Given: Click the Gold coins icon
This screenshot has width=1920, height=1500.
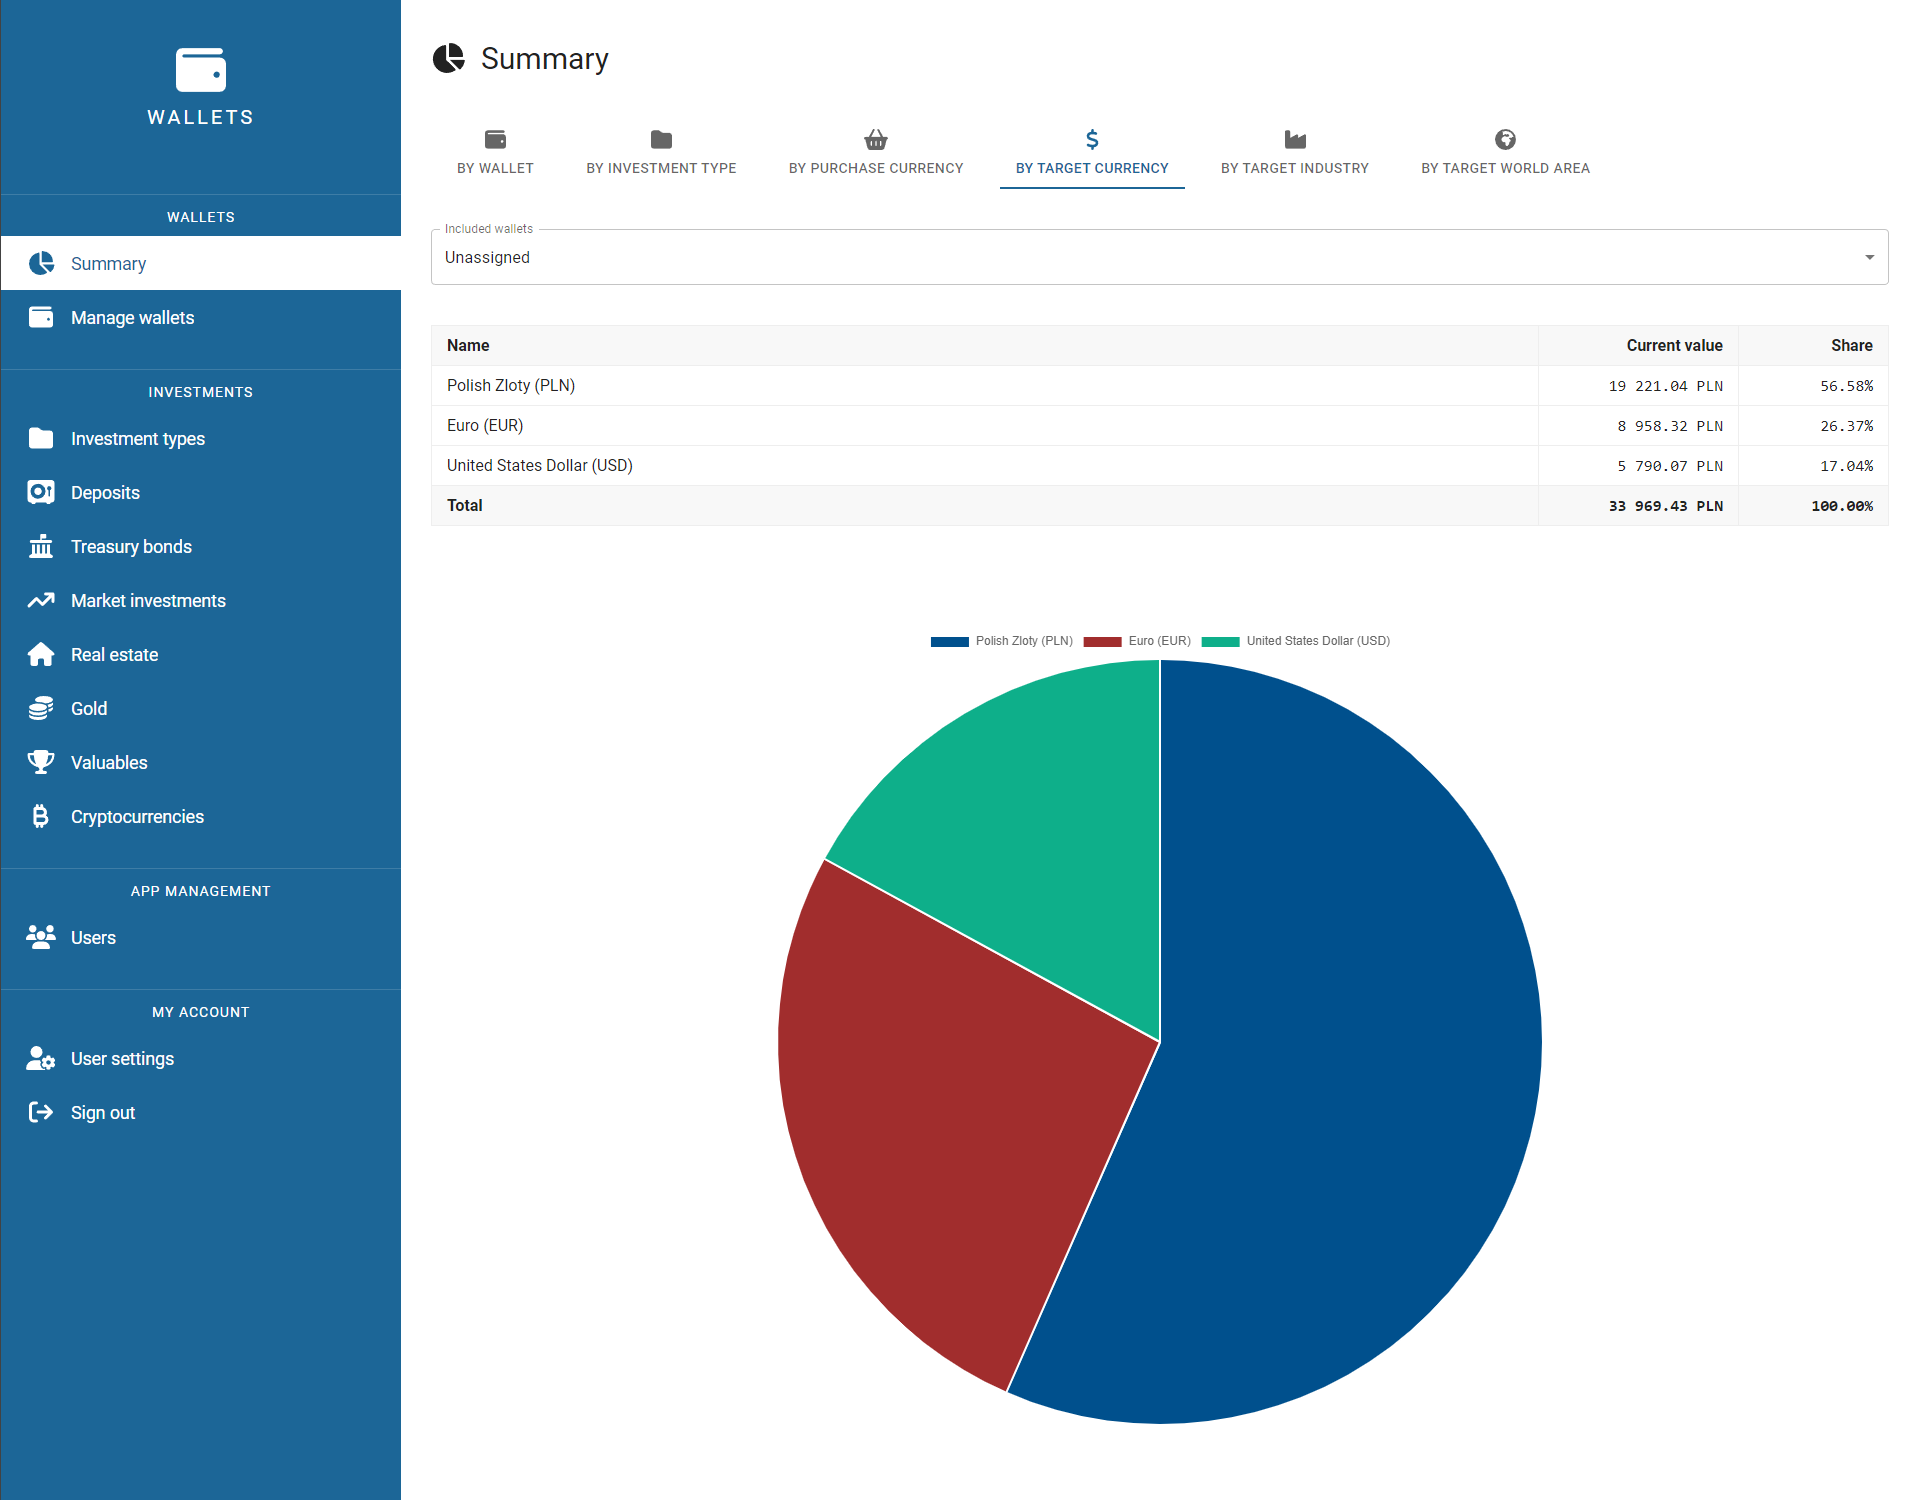Looking at the screenshot, I should [x=41, y=708].
